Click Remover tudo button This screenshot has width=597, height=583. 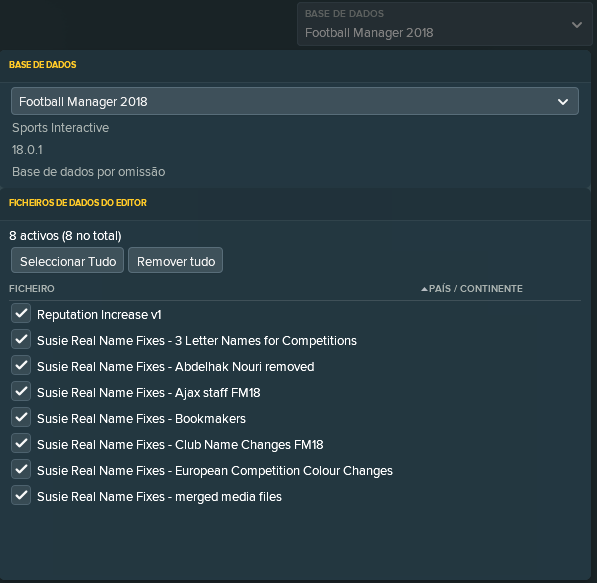[176, 260]
